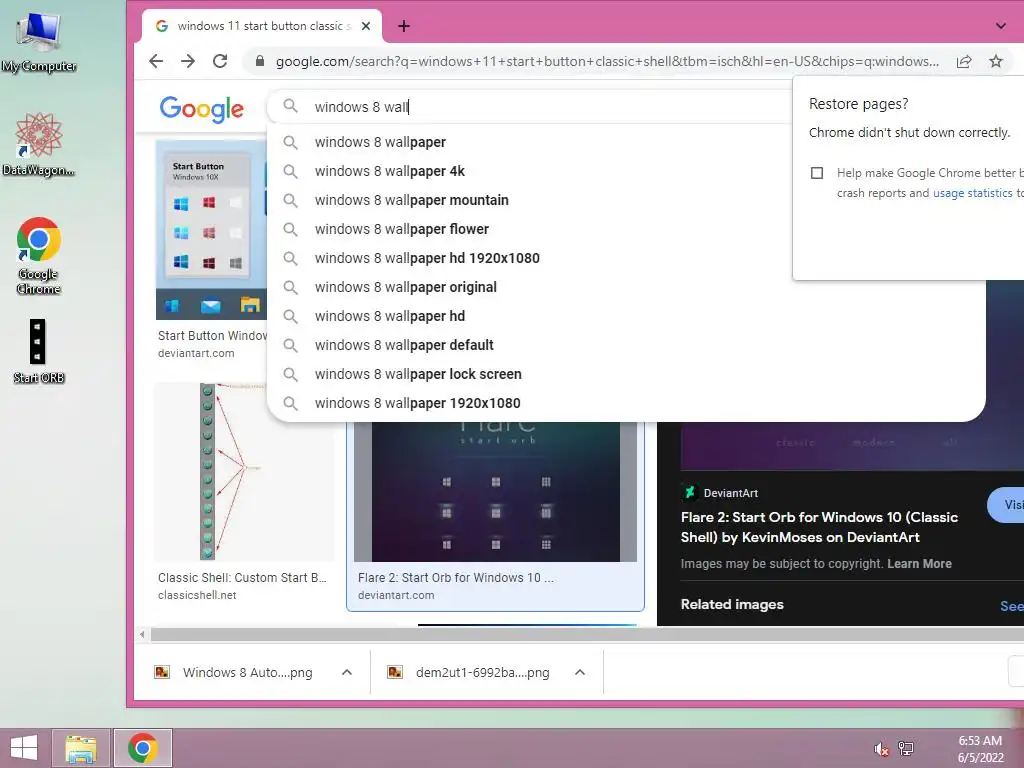Viewport: 1024px width, 768px height.
Task: Click the classicshell.net source link
Action: click(197, 596)
